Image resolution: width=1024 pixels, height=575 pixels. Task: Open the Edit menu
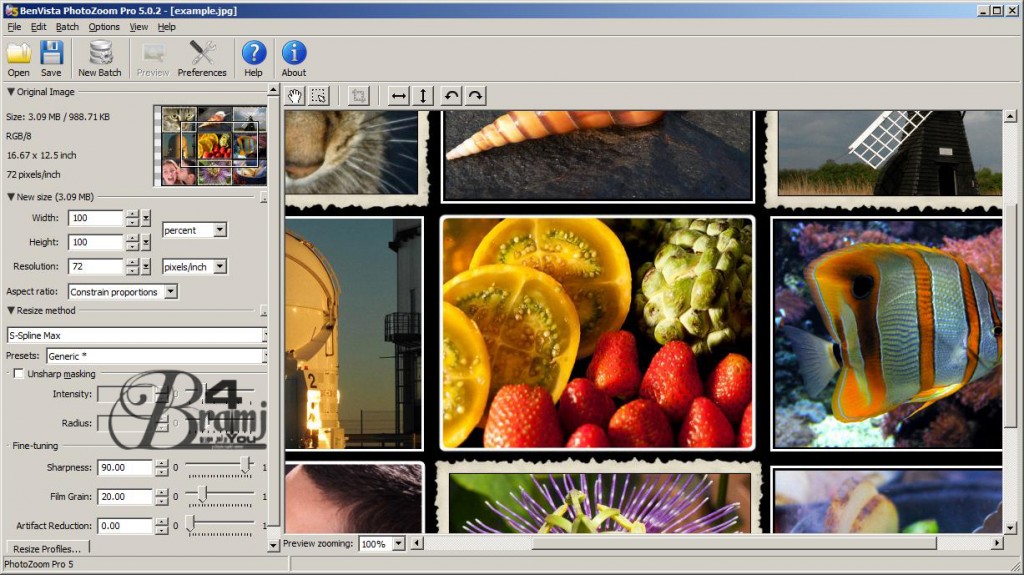[x=39, y=27]
